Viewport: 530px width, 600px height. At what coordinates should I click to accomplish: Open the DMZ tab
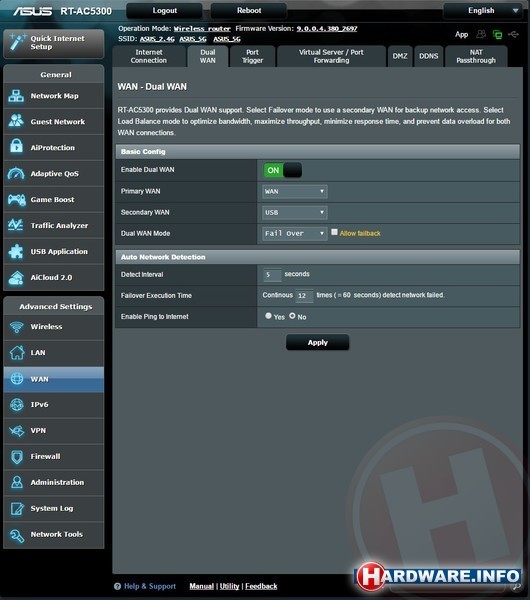[400, 56]
